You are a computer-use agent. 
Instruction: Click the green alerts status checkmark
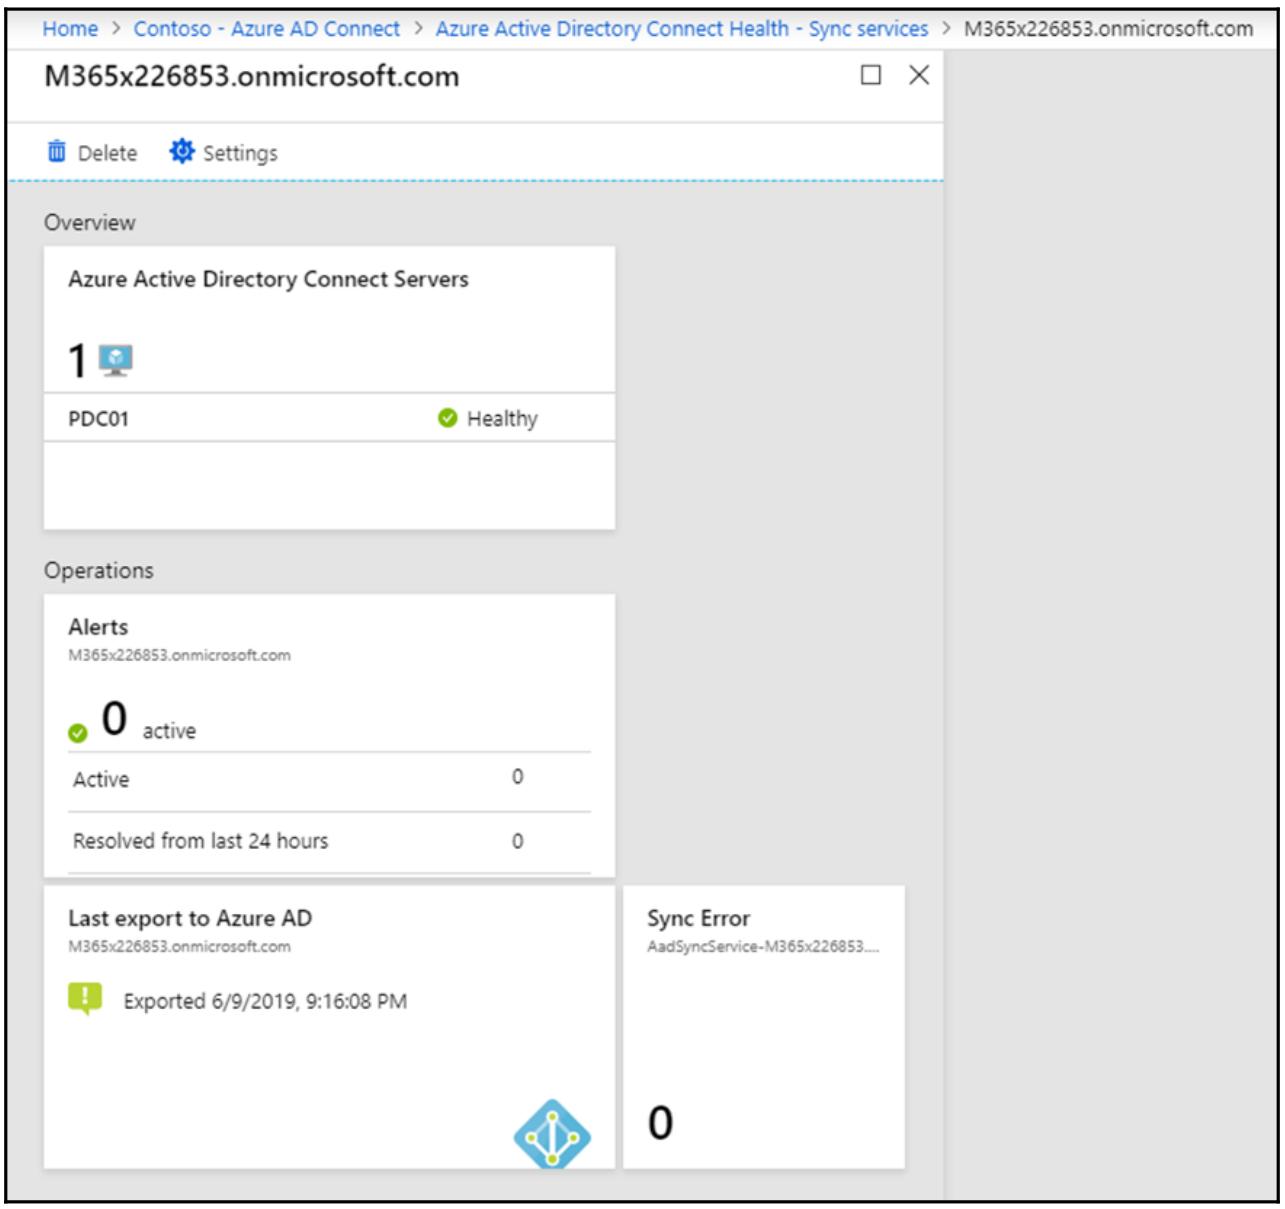tap(78, 733)
